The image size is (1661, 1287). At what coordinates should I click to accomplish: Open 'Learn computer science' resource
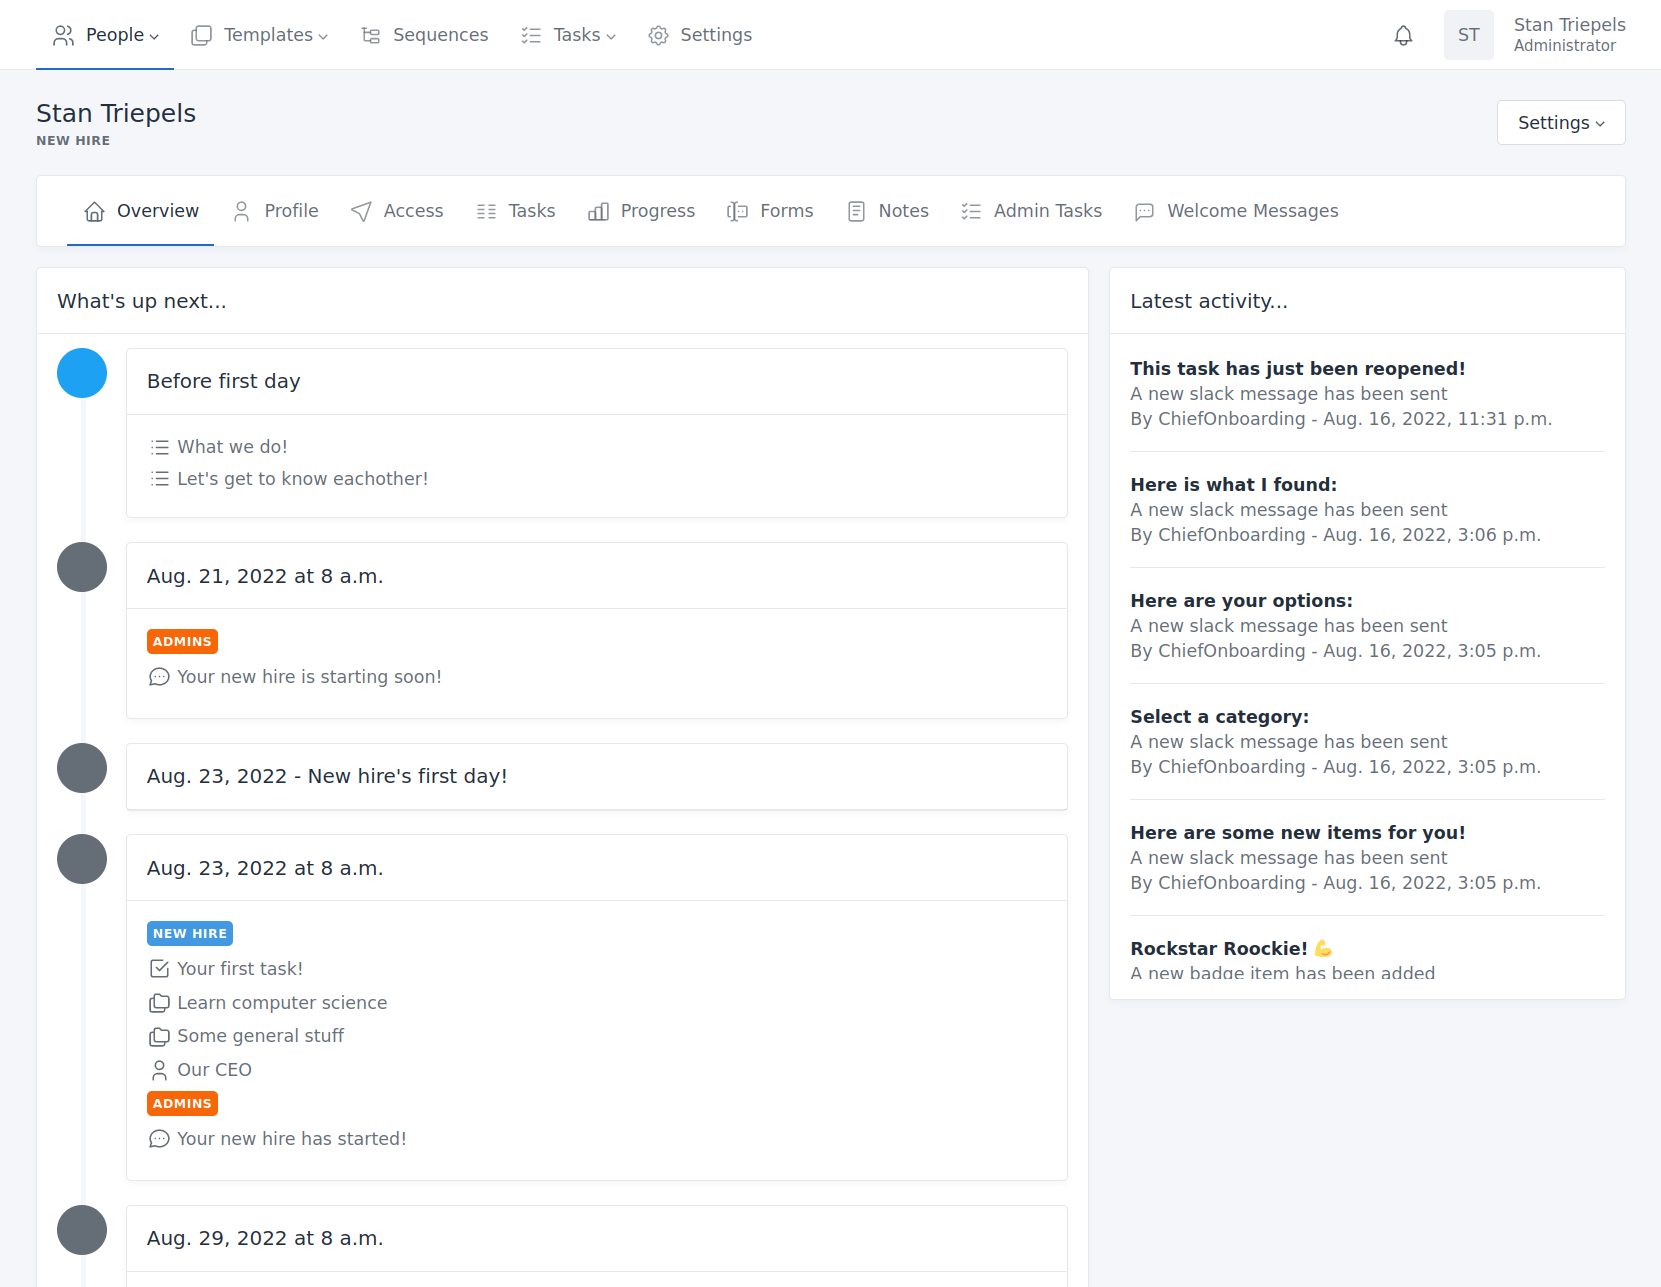(x=282, y=1003)
